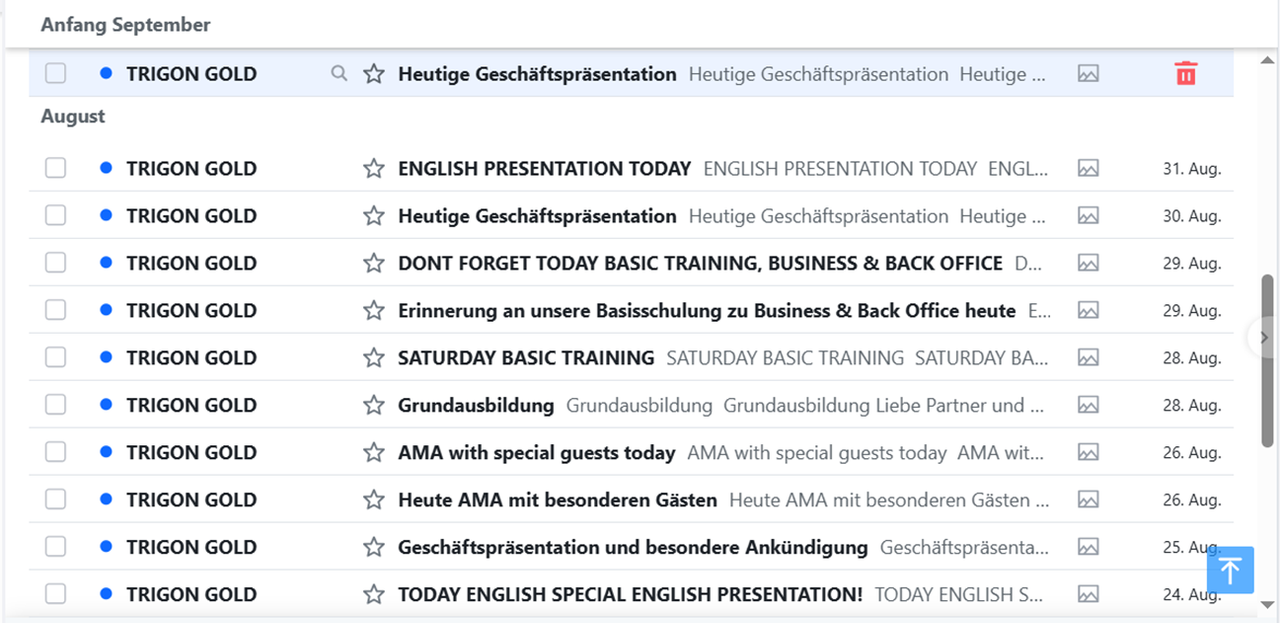Mark checkbox for Heute AMA mit besonderen Gästen

[55, 499]
